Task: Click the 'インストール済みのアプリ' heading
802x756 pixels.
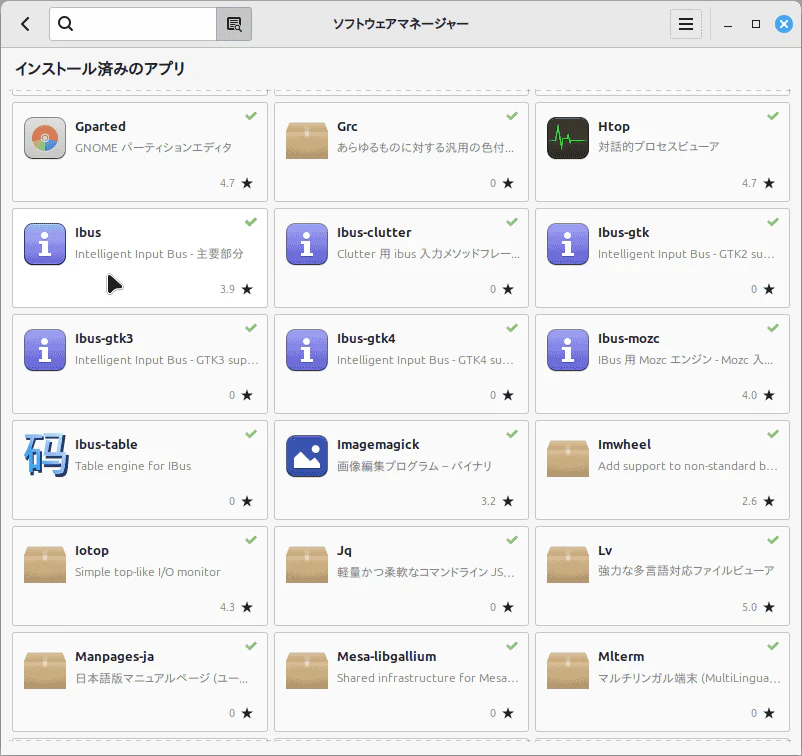Action: click(100, 69)
